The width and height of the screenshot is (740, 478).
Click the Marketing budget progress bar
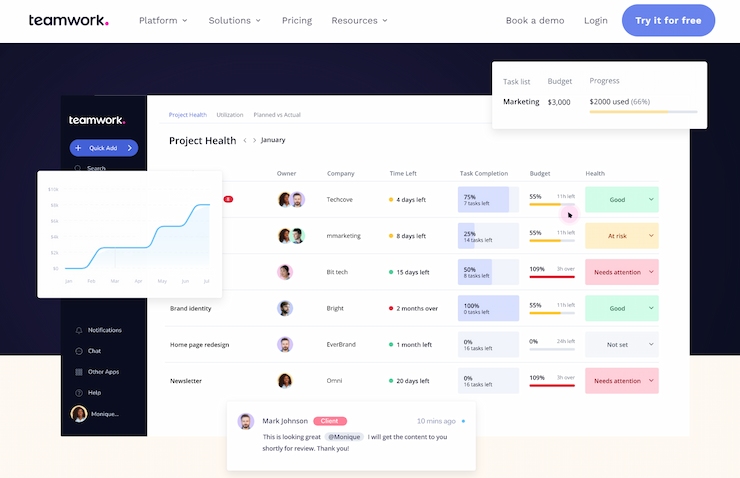643,112
